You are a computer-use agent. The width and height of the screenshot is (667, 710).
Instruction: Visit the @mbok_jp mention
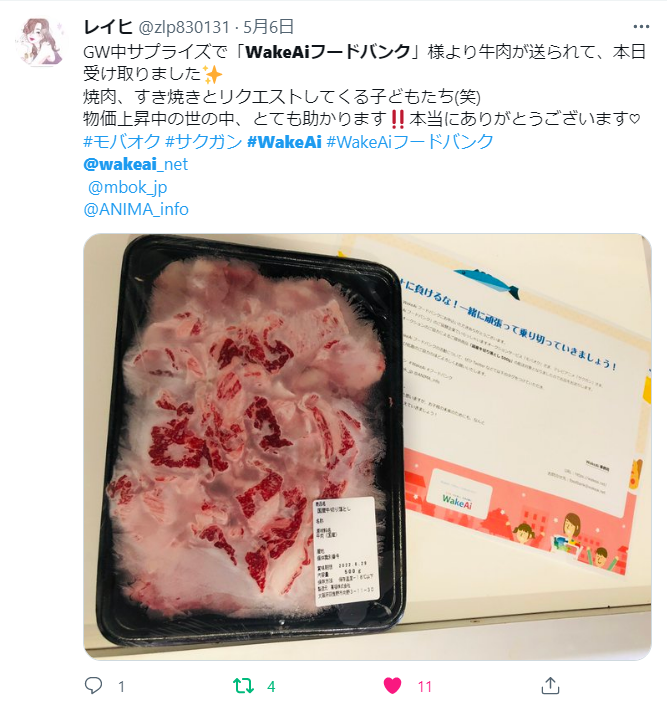(127, 187)
